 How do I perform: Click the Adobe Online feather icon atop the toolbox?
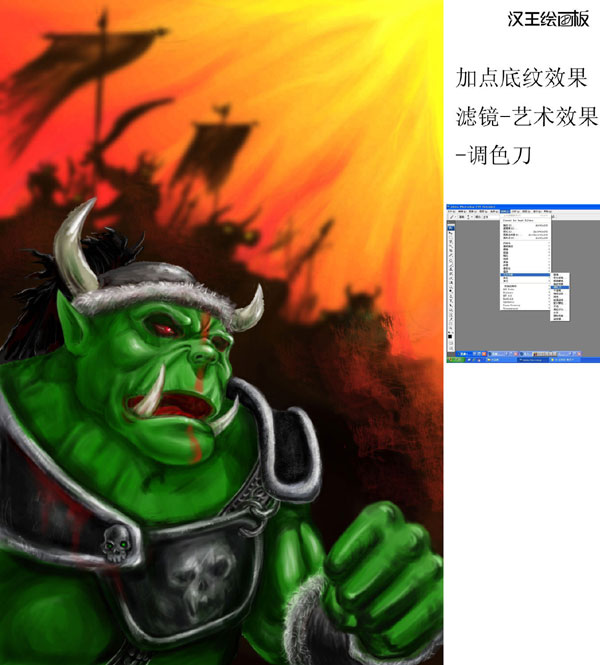point(451,228)
